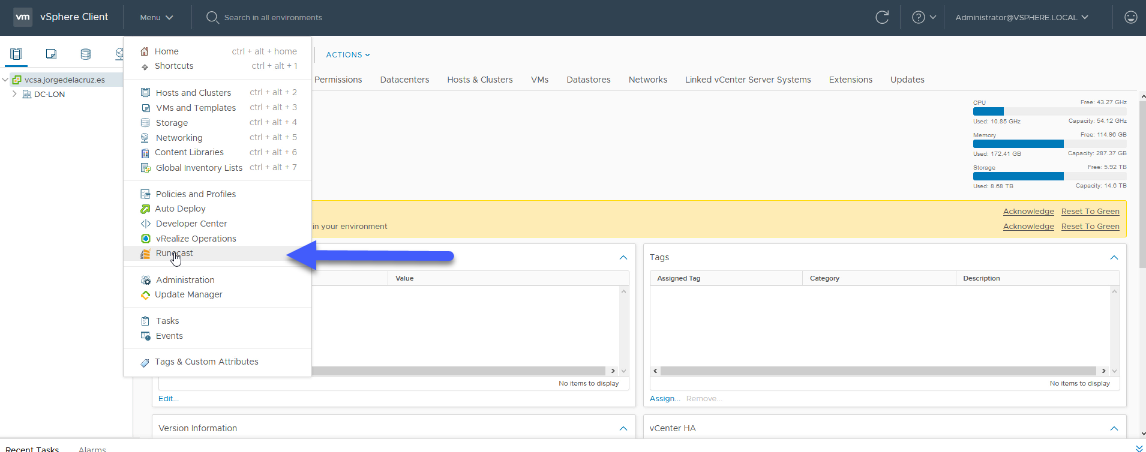This screenshot has height=452, width=1146.
Task: Click Update Manager icon
Action: 145,295
